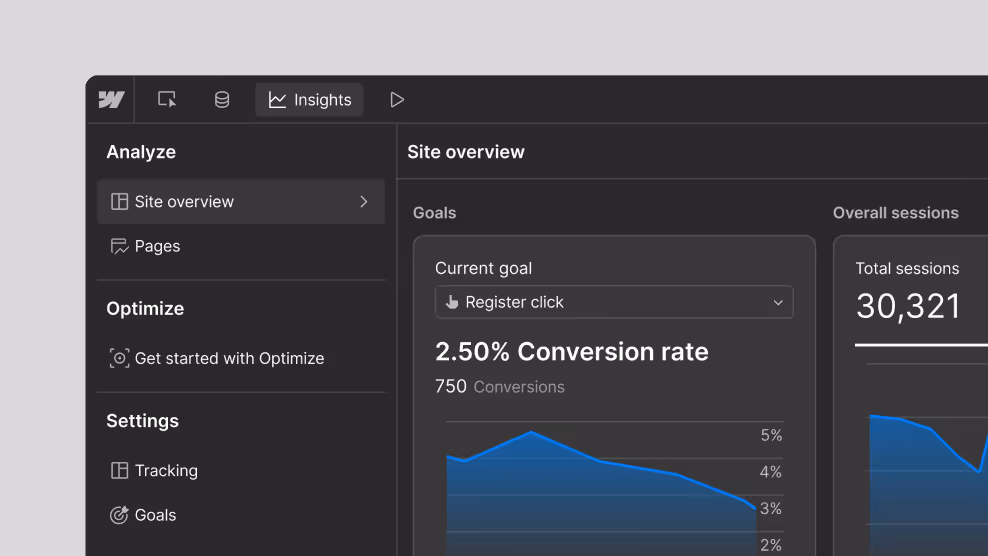Click the Pages chart icon

click(x=119, y=246)
